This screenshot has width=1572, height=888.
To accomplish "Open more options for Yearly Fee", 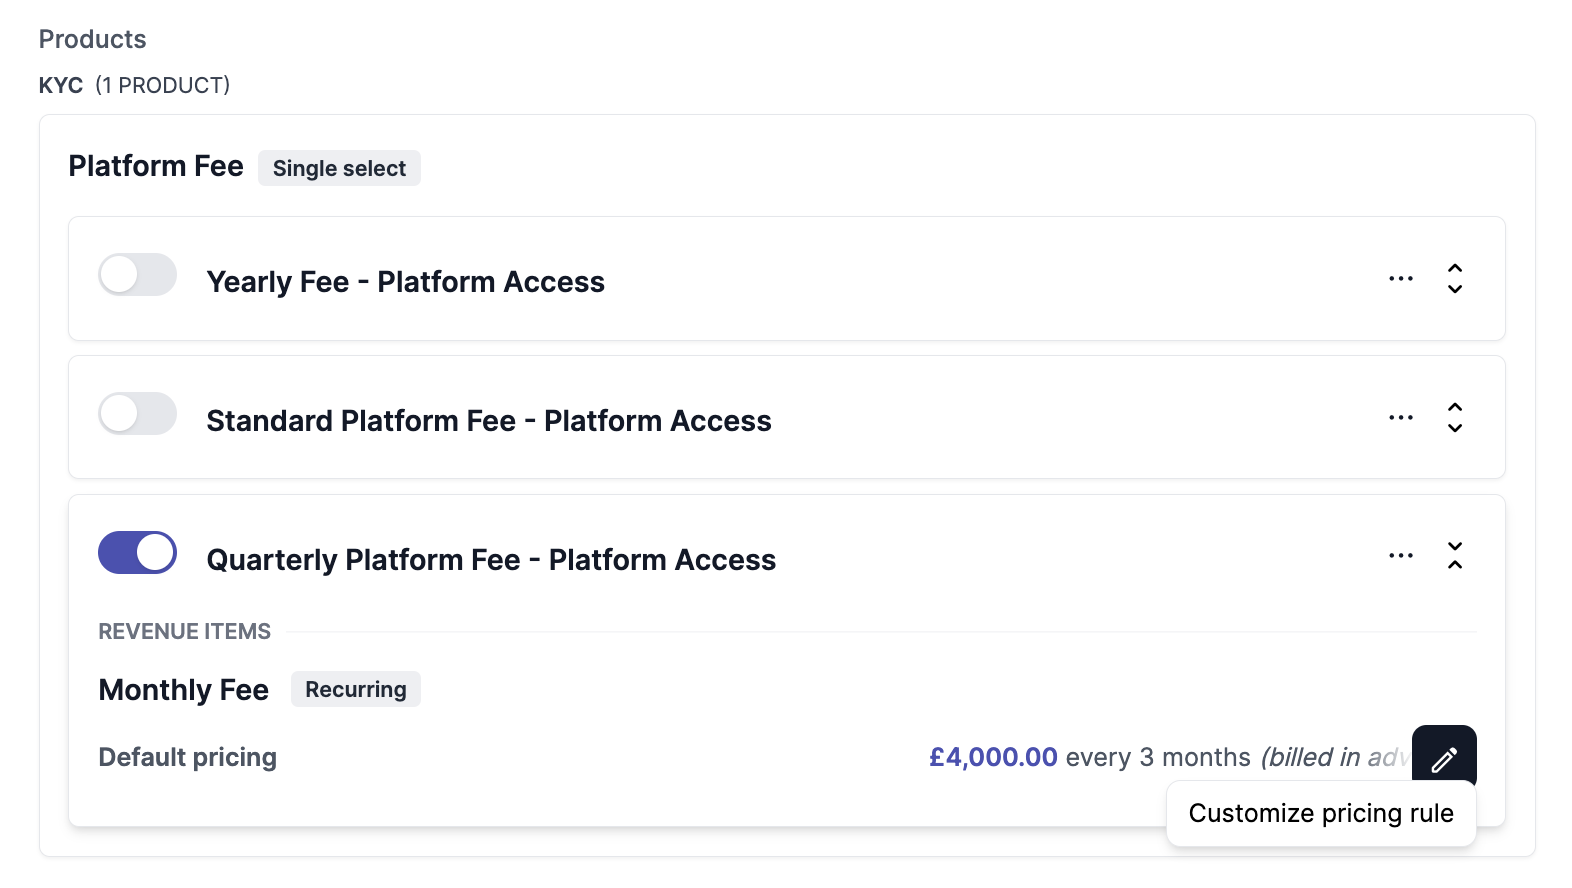I will [x=1401, y=279].
